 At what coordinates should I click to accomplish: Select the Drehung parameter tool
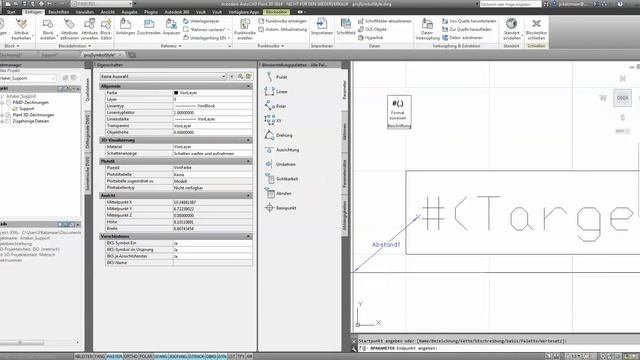278,135
